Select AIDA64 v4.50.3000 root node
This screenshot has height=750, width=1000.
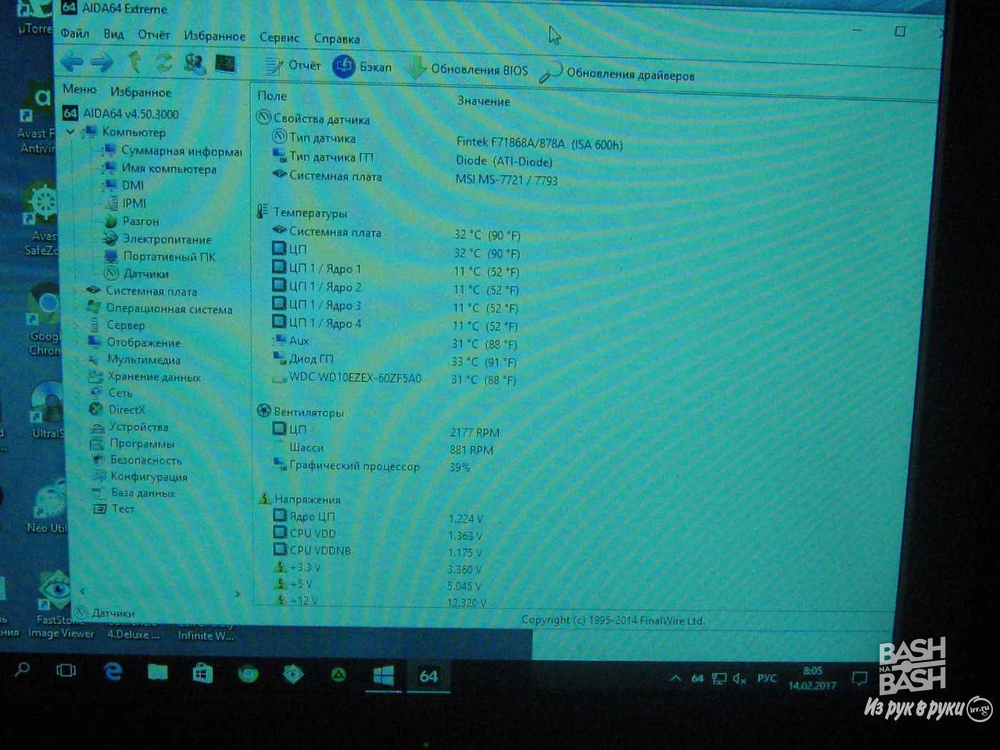click(121, 114)
